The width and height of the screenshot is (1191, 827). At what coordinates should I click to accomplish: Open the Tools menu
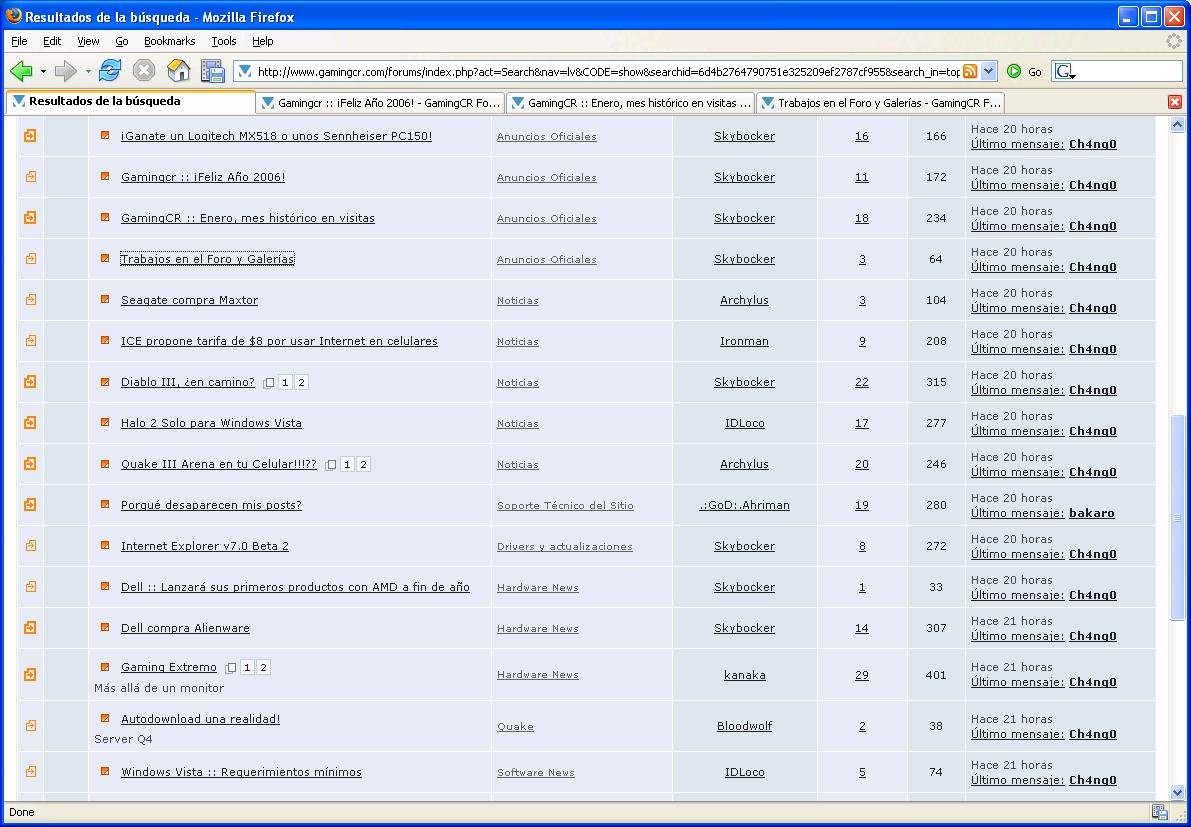tap(223, 41)
